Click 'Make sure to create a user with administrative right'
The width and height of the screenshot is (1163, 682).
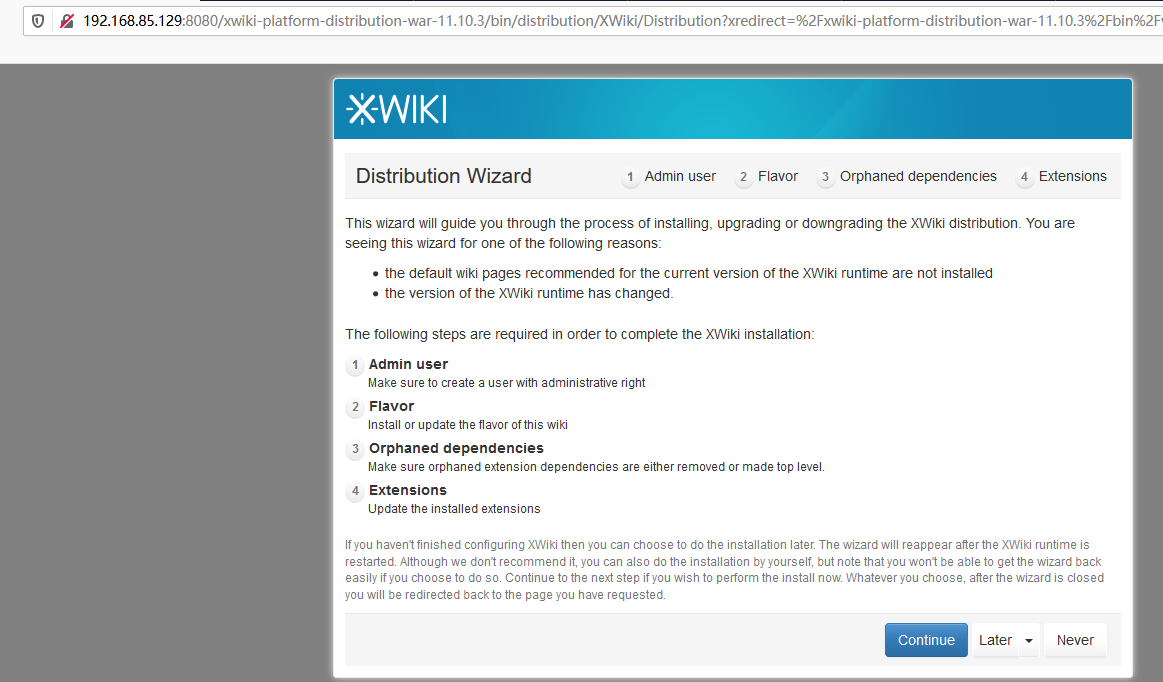coord(507,383)
